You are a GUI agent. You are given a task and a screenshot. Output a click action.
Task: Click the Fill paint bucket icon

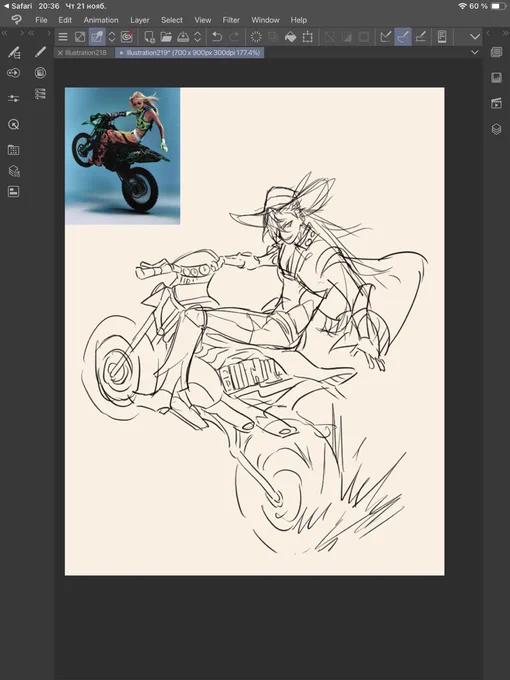point(291,37)
